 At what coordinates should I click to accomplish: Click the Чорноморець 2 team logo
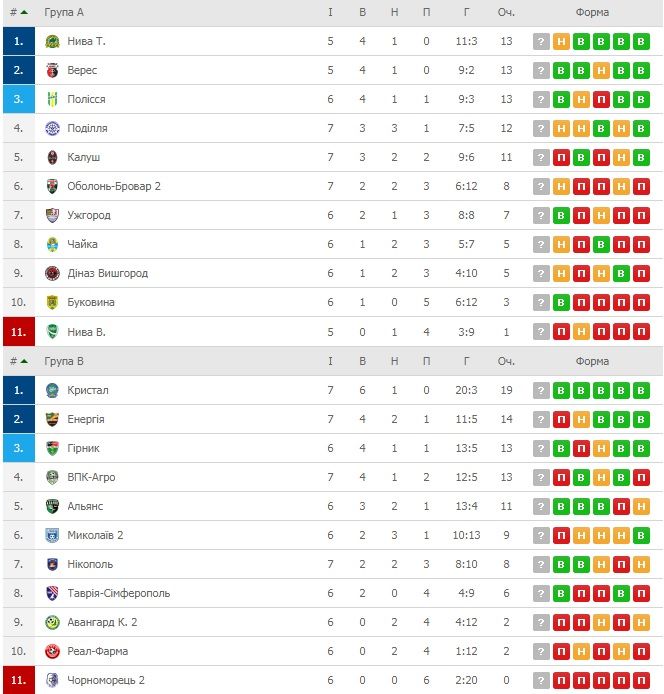point(52,680)
